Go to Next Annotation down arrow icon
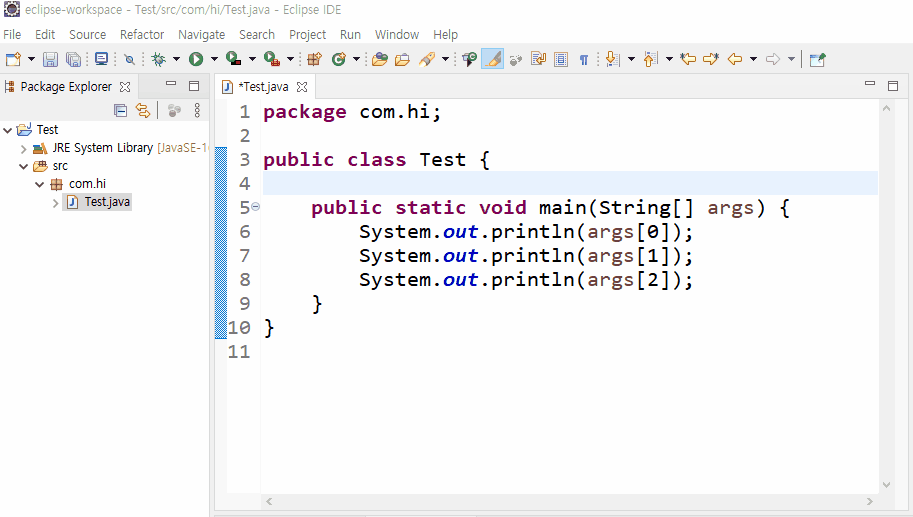Screen dimensions: 913x517 (611, 59)
